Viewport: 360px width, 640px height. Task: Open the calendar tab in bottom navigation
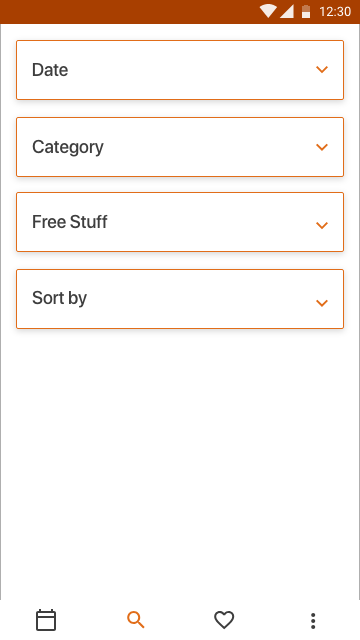(46, 620)
